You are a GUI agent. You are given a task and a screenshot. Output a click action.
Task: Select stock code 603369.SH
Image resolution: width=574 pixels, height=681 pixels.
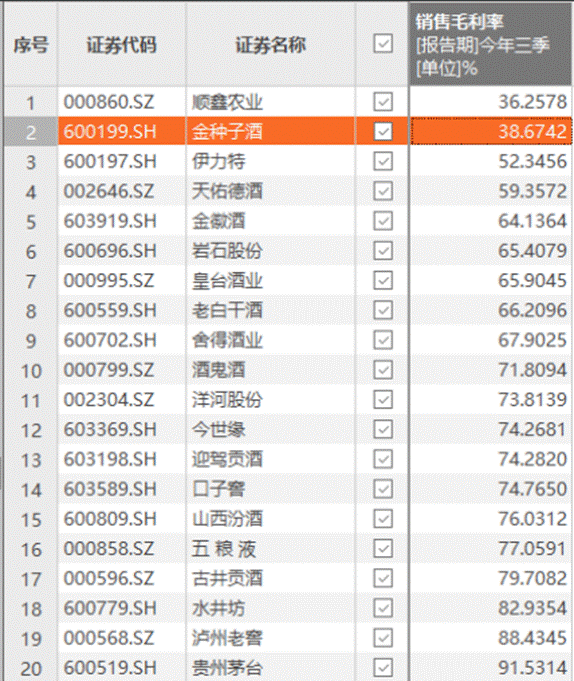pyautogui.click(x=110, y=430)
